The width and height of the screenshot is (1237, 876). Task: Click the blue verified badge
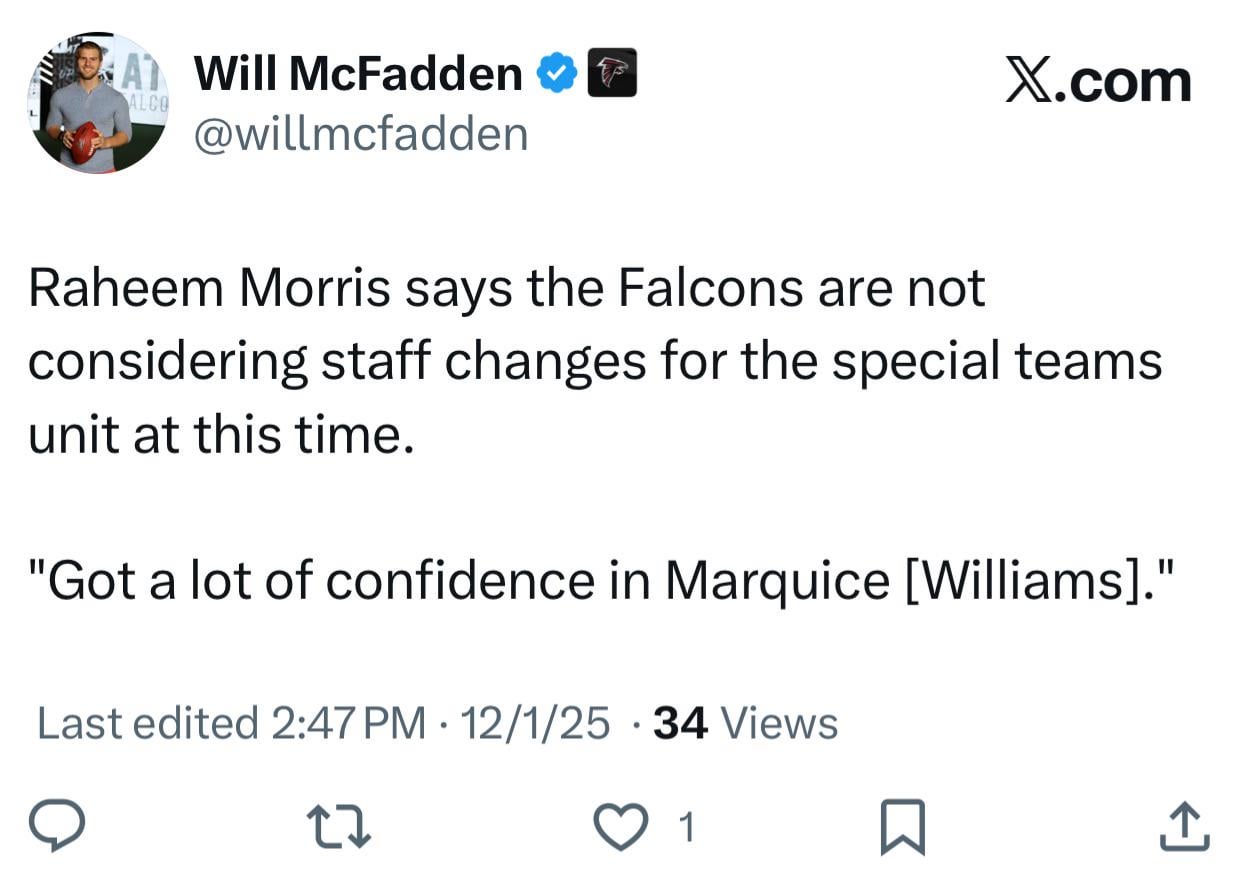(x=557, y=70)
